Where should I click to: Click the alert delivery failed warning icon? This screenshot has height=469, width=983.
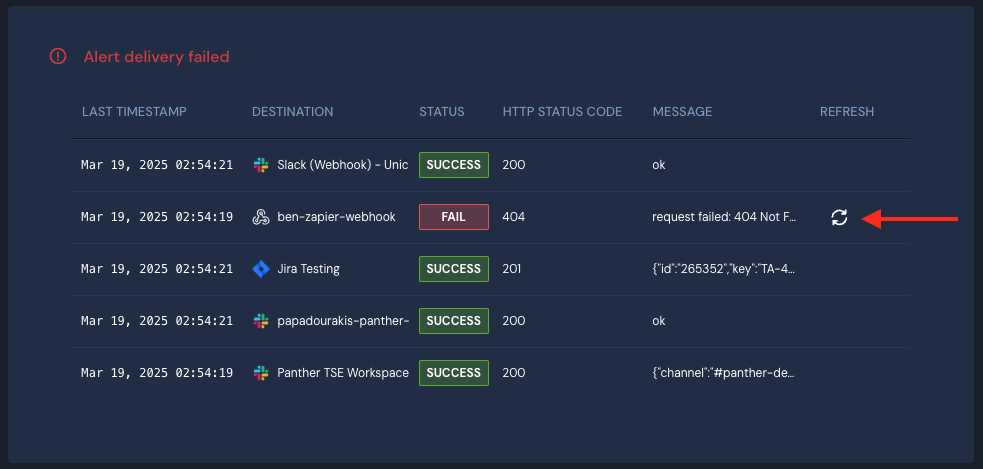[x=58, y=56]
